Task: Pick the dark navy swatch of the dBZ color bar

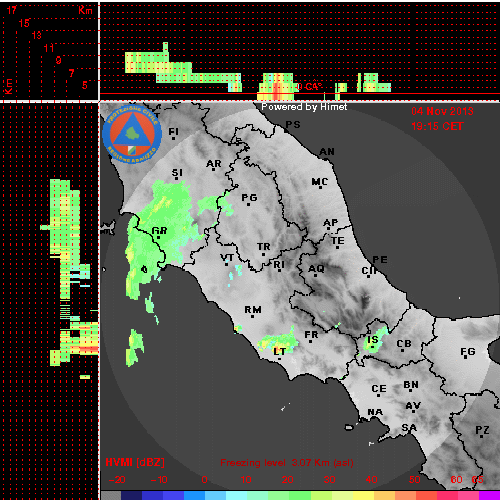Action: pos(132,495)
